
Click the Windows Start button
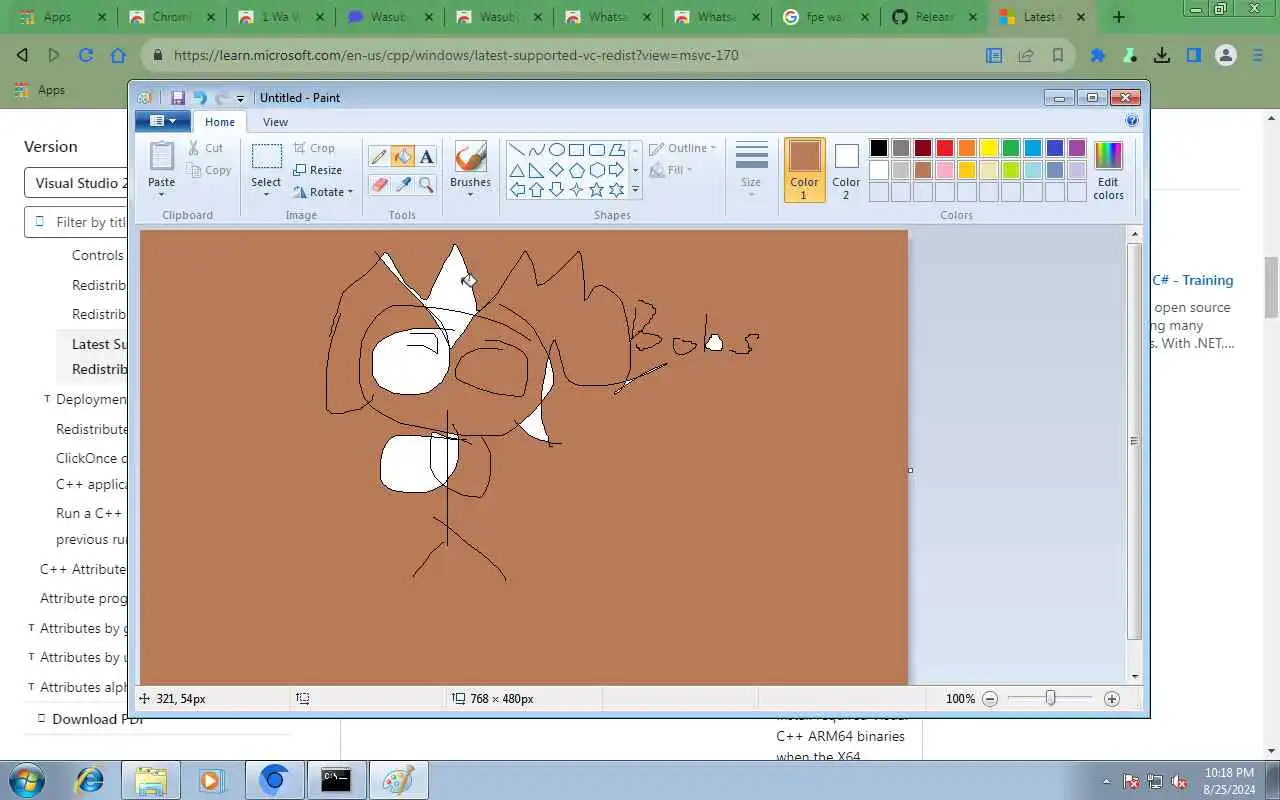pos(26,780)
